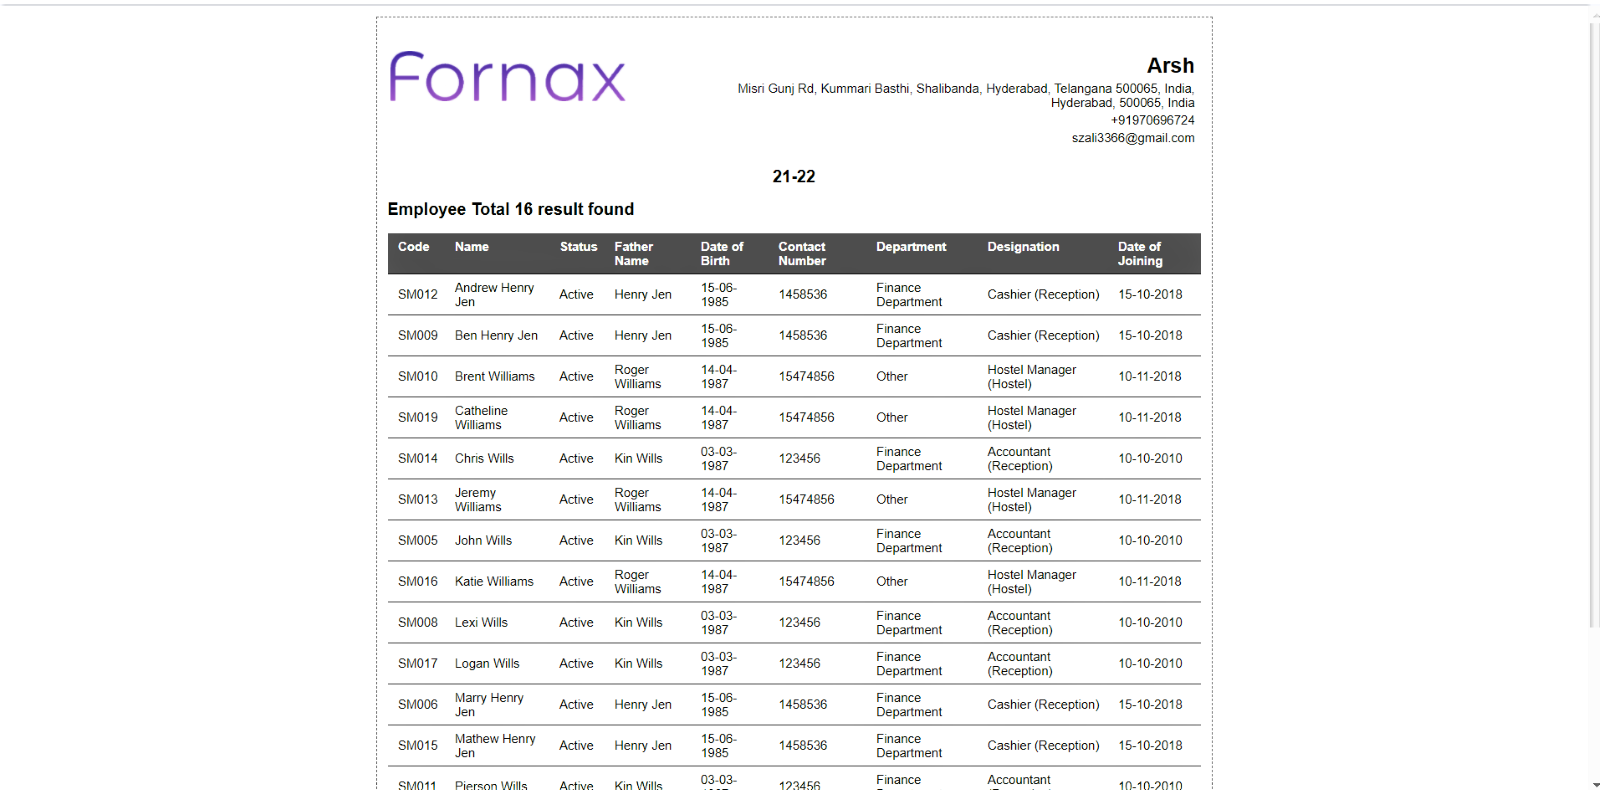The image size is (1600, 790).
Task: Click the Designation column header
Action: [x=1023, y=247]
